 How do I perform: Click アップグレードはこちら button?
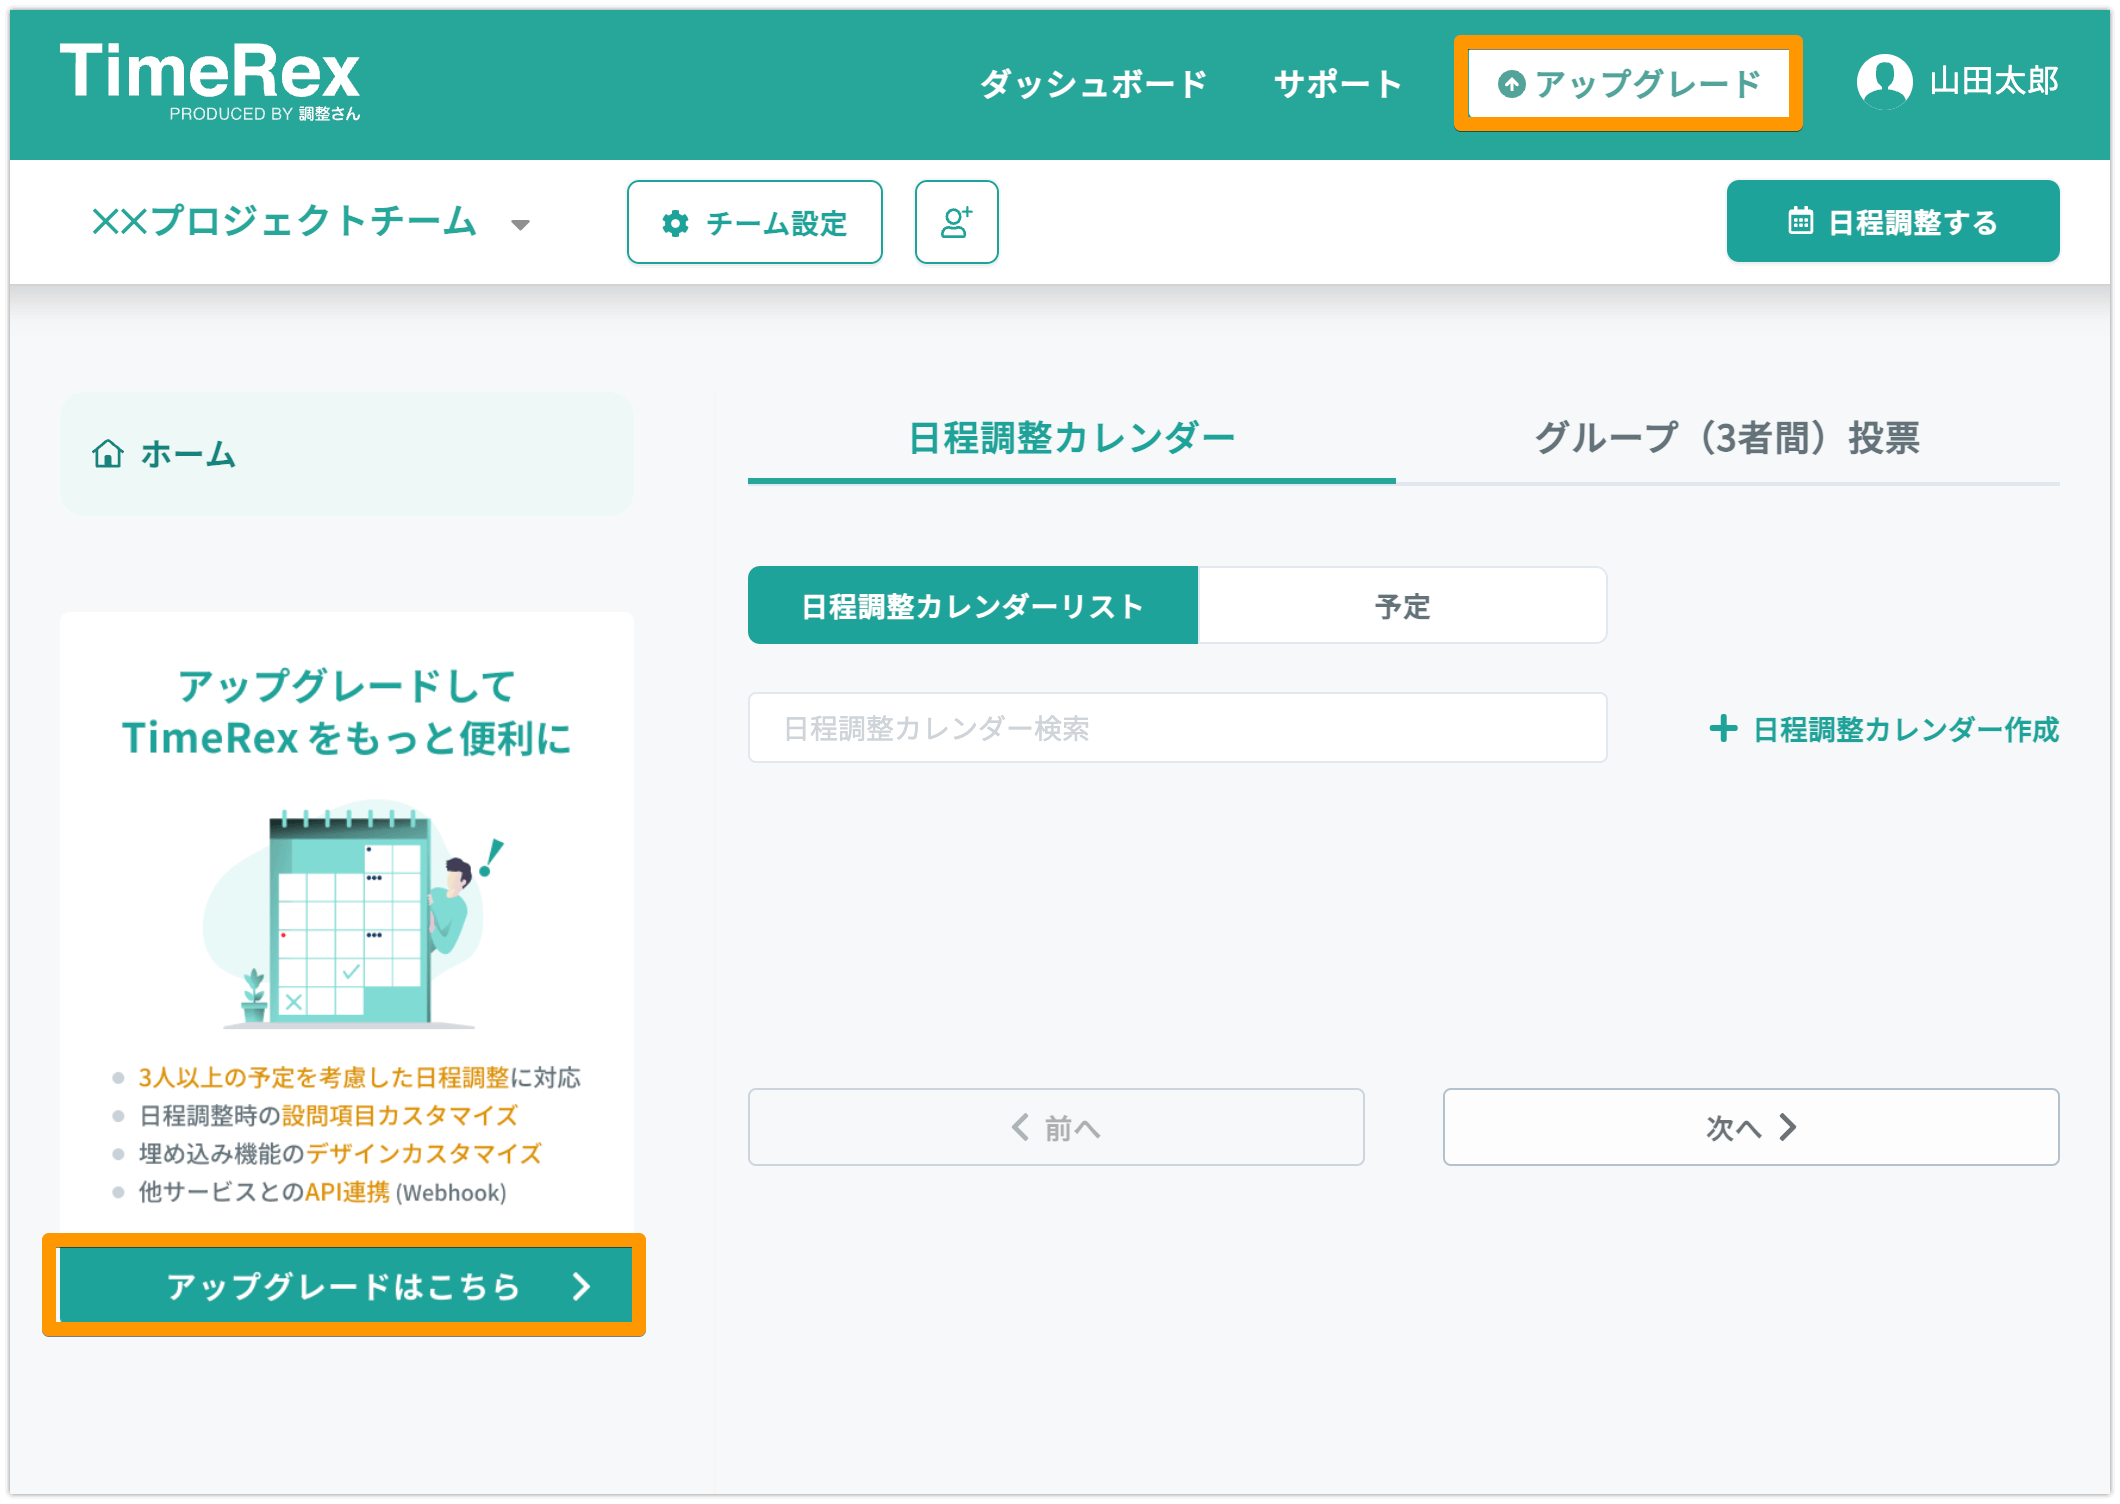[346, 1285]
